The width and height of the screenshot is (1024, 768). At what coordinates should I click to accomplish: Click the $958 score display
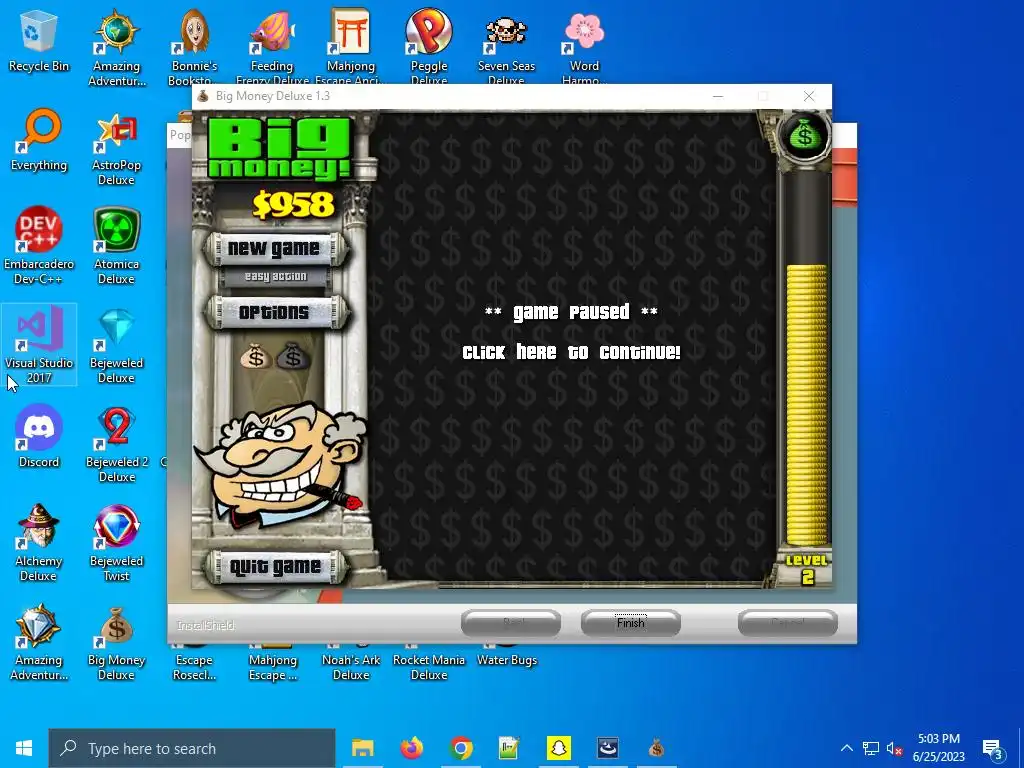(293, 205)
